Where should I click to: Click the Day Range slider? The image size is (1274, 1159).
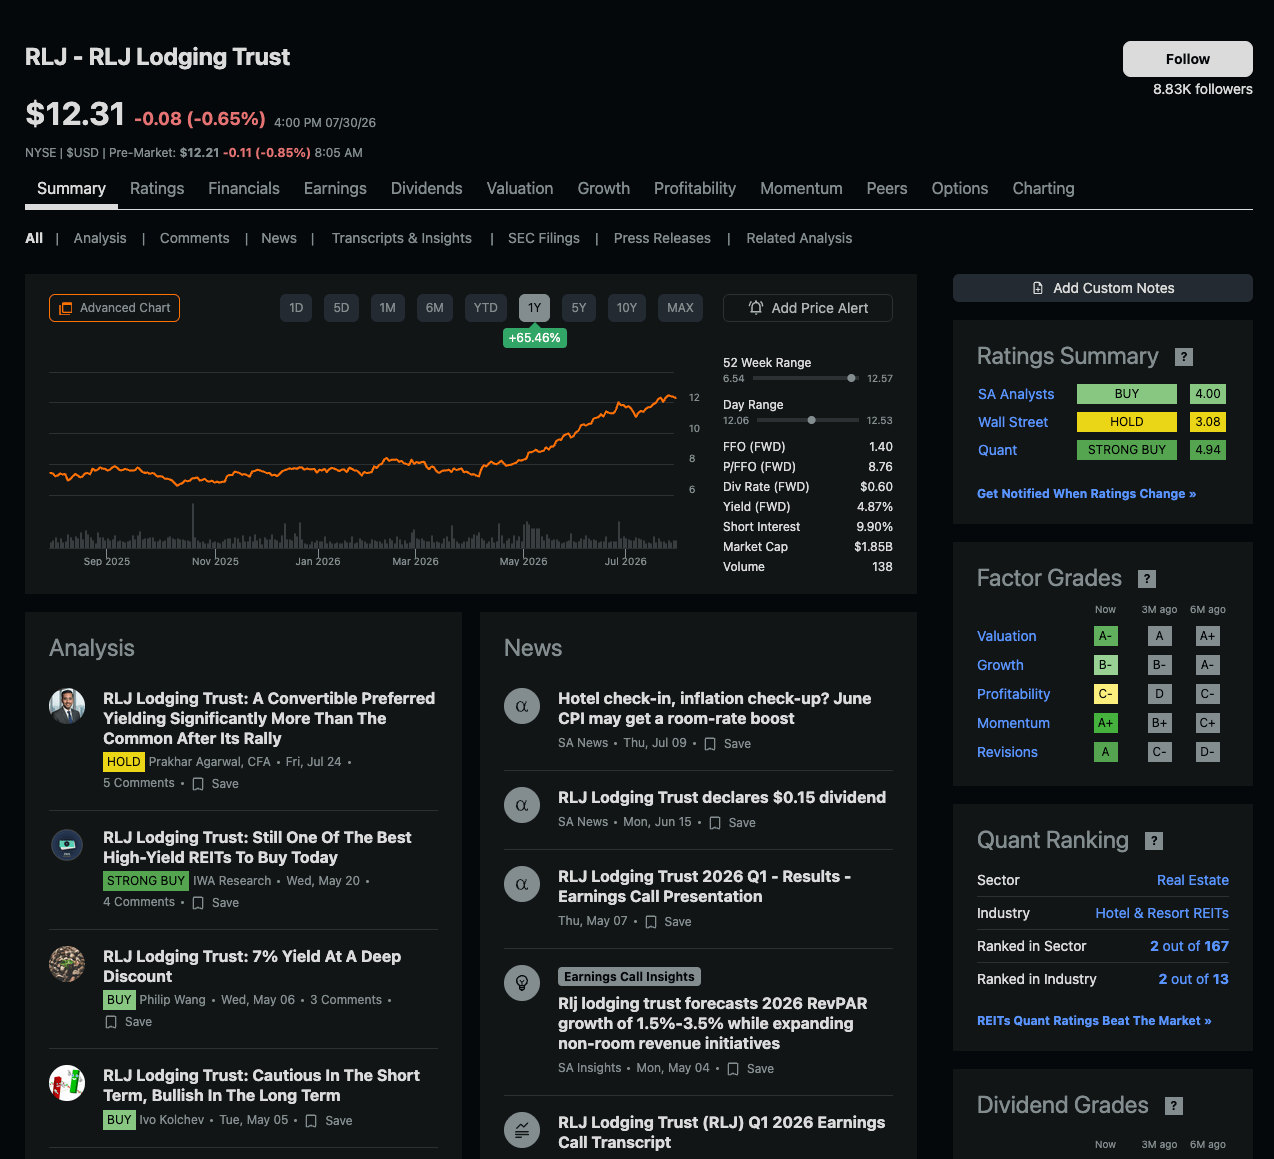806,420
